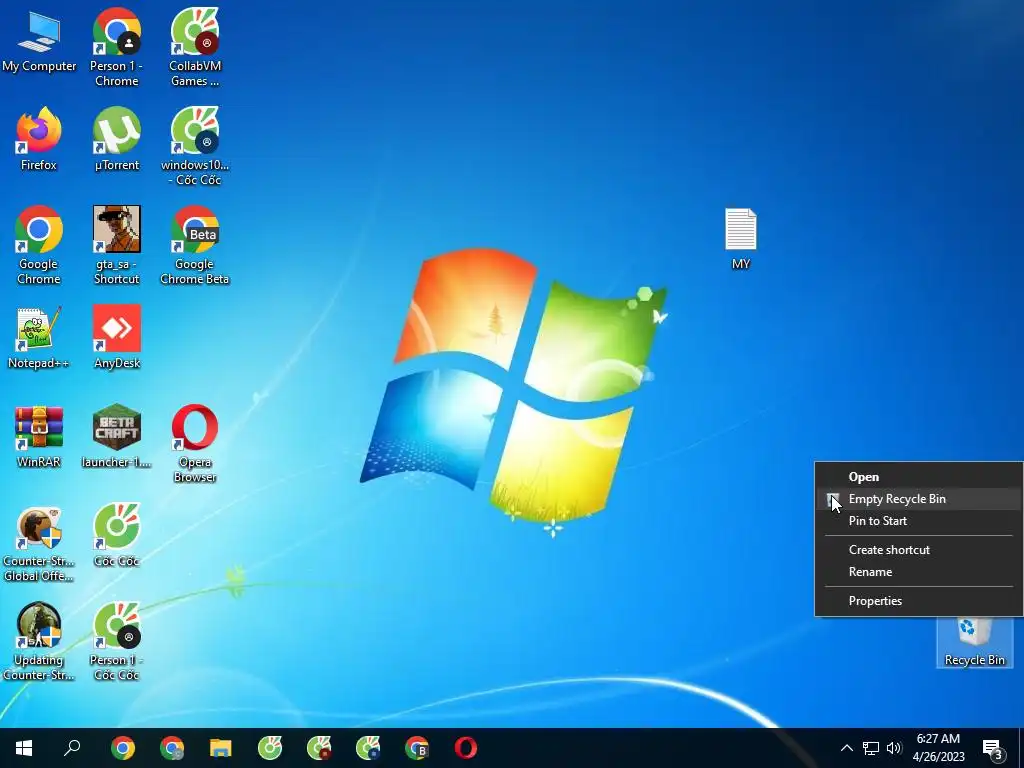This screenshot has width=1024, height=768.
Task: Show hidden system tray icons
Action: pos(846,748)
